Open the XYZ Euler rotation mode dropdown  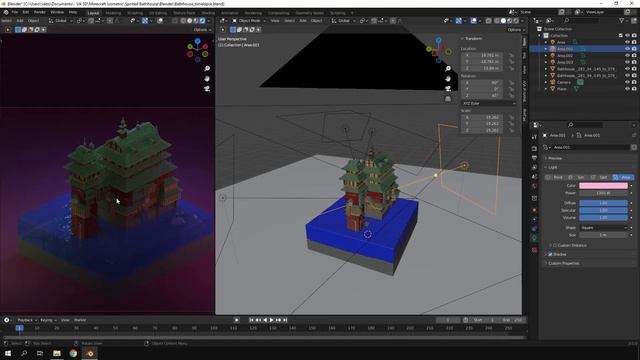[x=488, y=103]
